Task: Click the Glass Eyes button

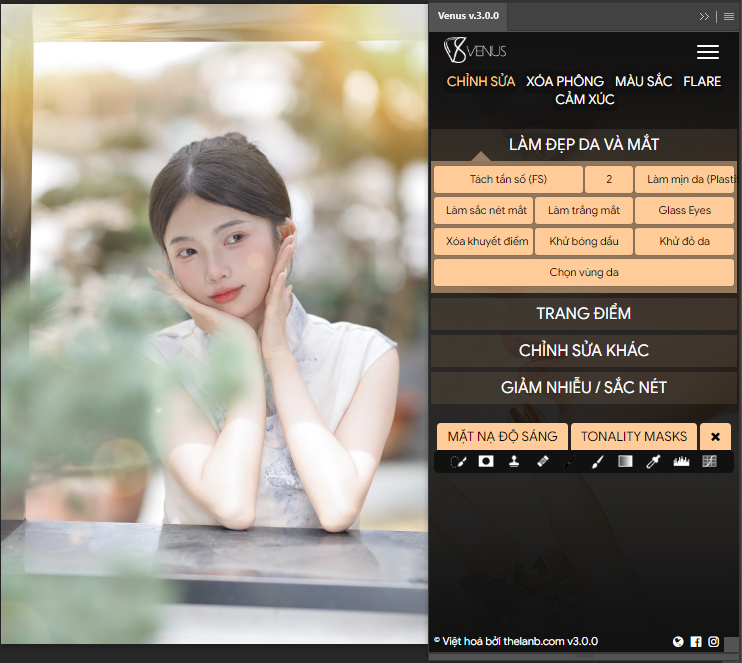Action: click(684, 210)
